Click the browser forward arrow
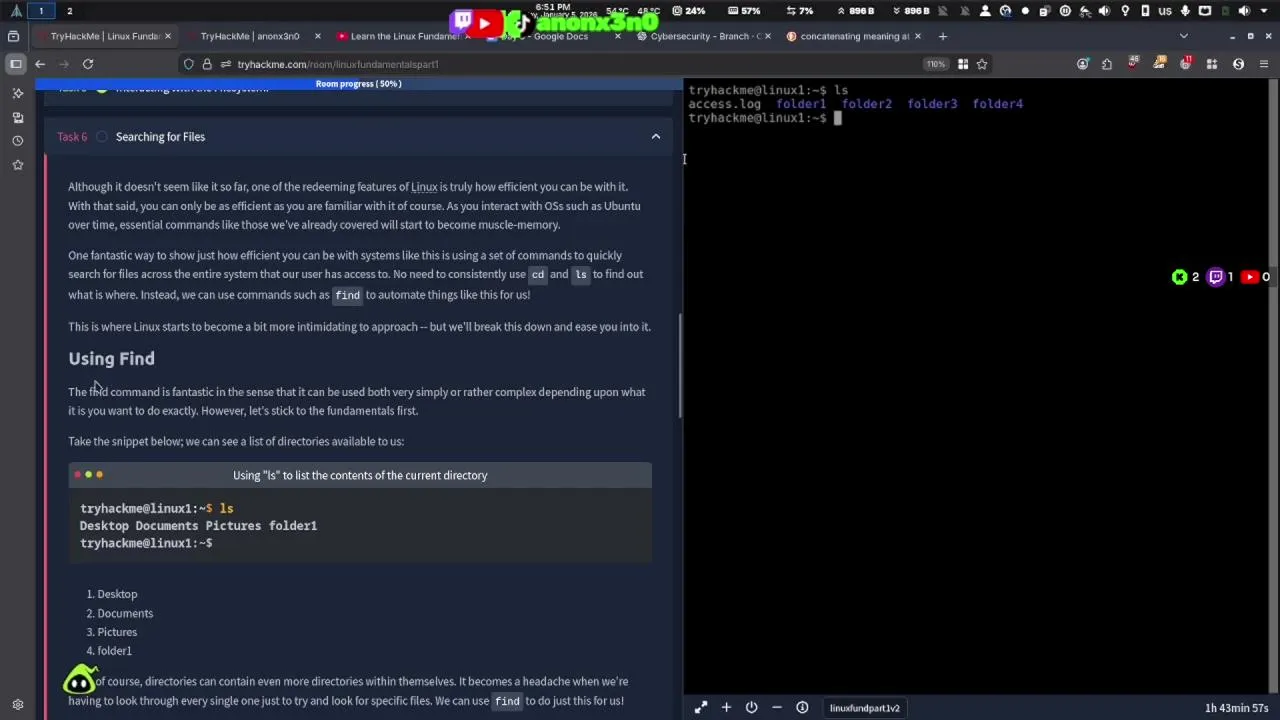The height and width of the screenshot is (720, 1280). [x=64, y=64]
